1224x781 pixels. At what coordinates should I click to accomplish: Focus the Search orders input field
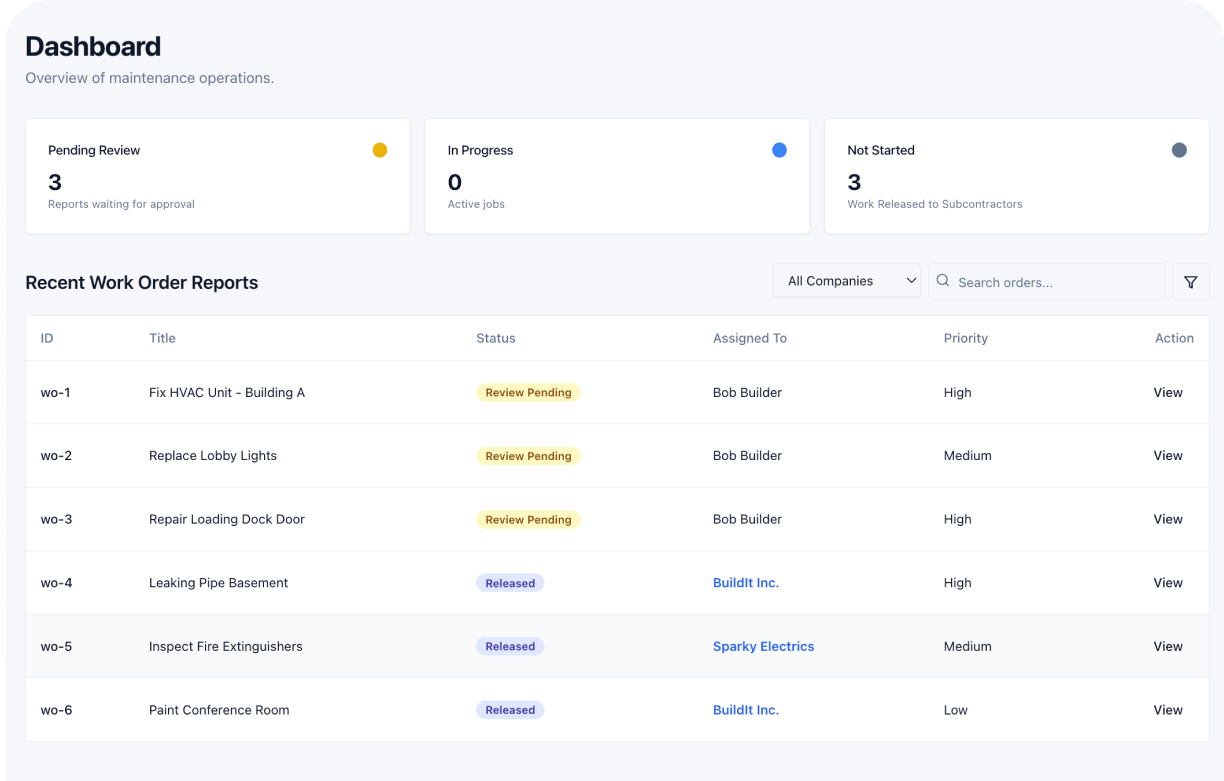(1046, 282)
